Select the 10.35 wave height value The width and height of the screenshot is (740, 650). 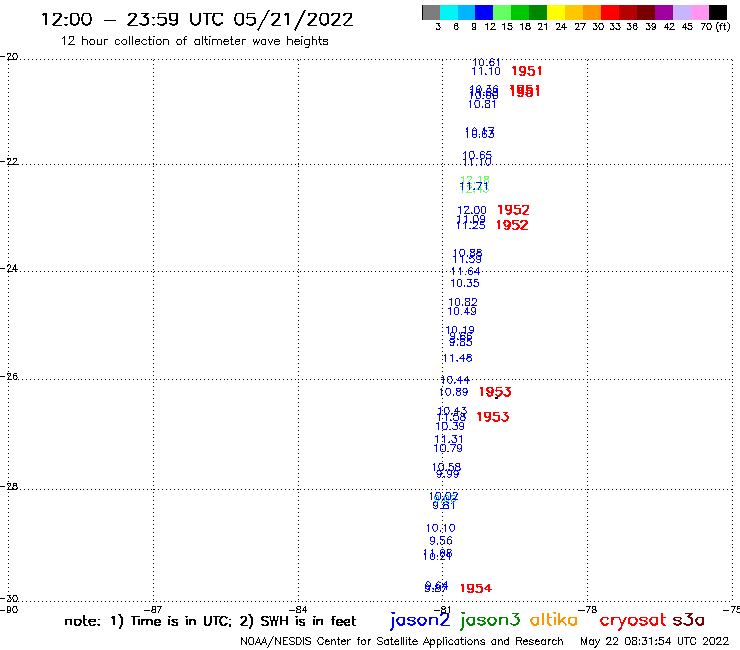tap(465, 283)
